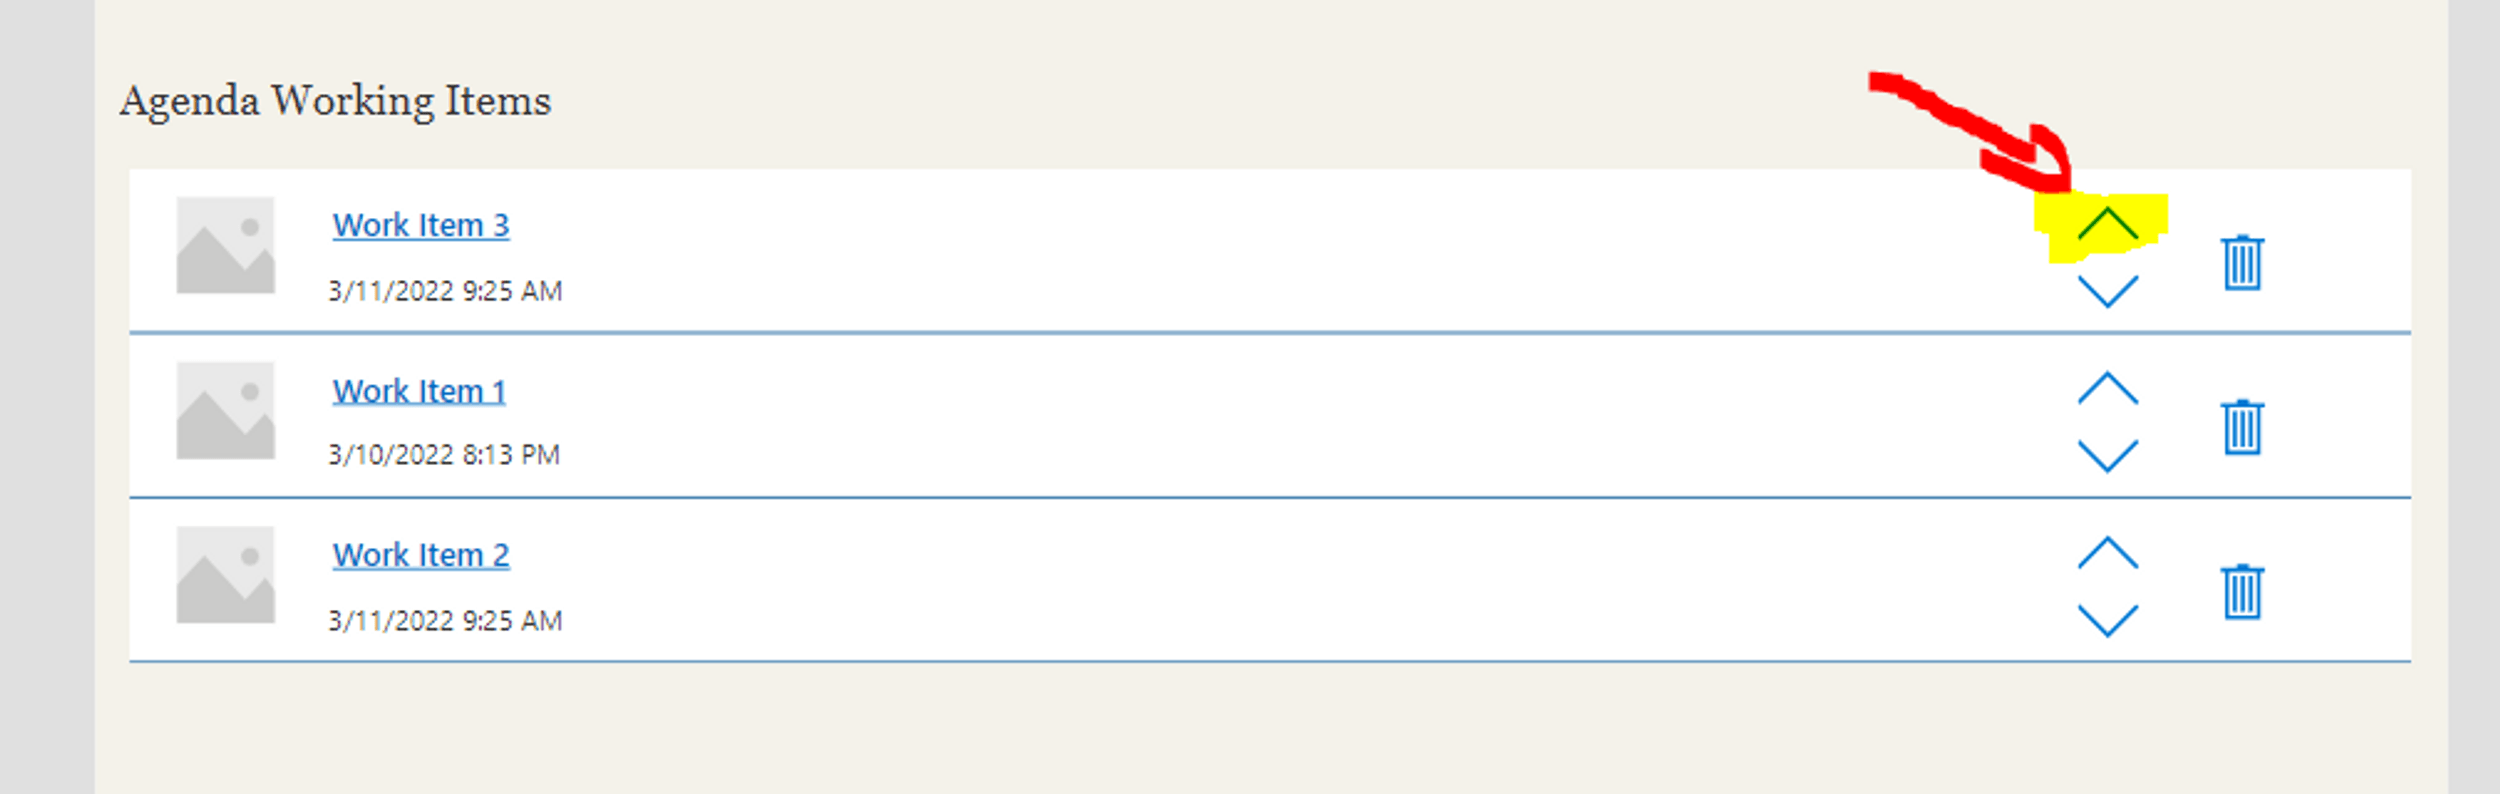Move Work Item 3 up
The height and width of the screenshot is (794, 2500).
tap(2107, 224)
